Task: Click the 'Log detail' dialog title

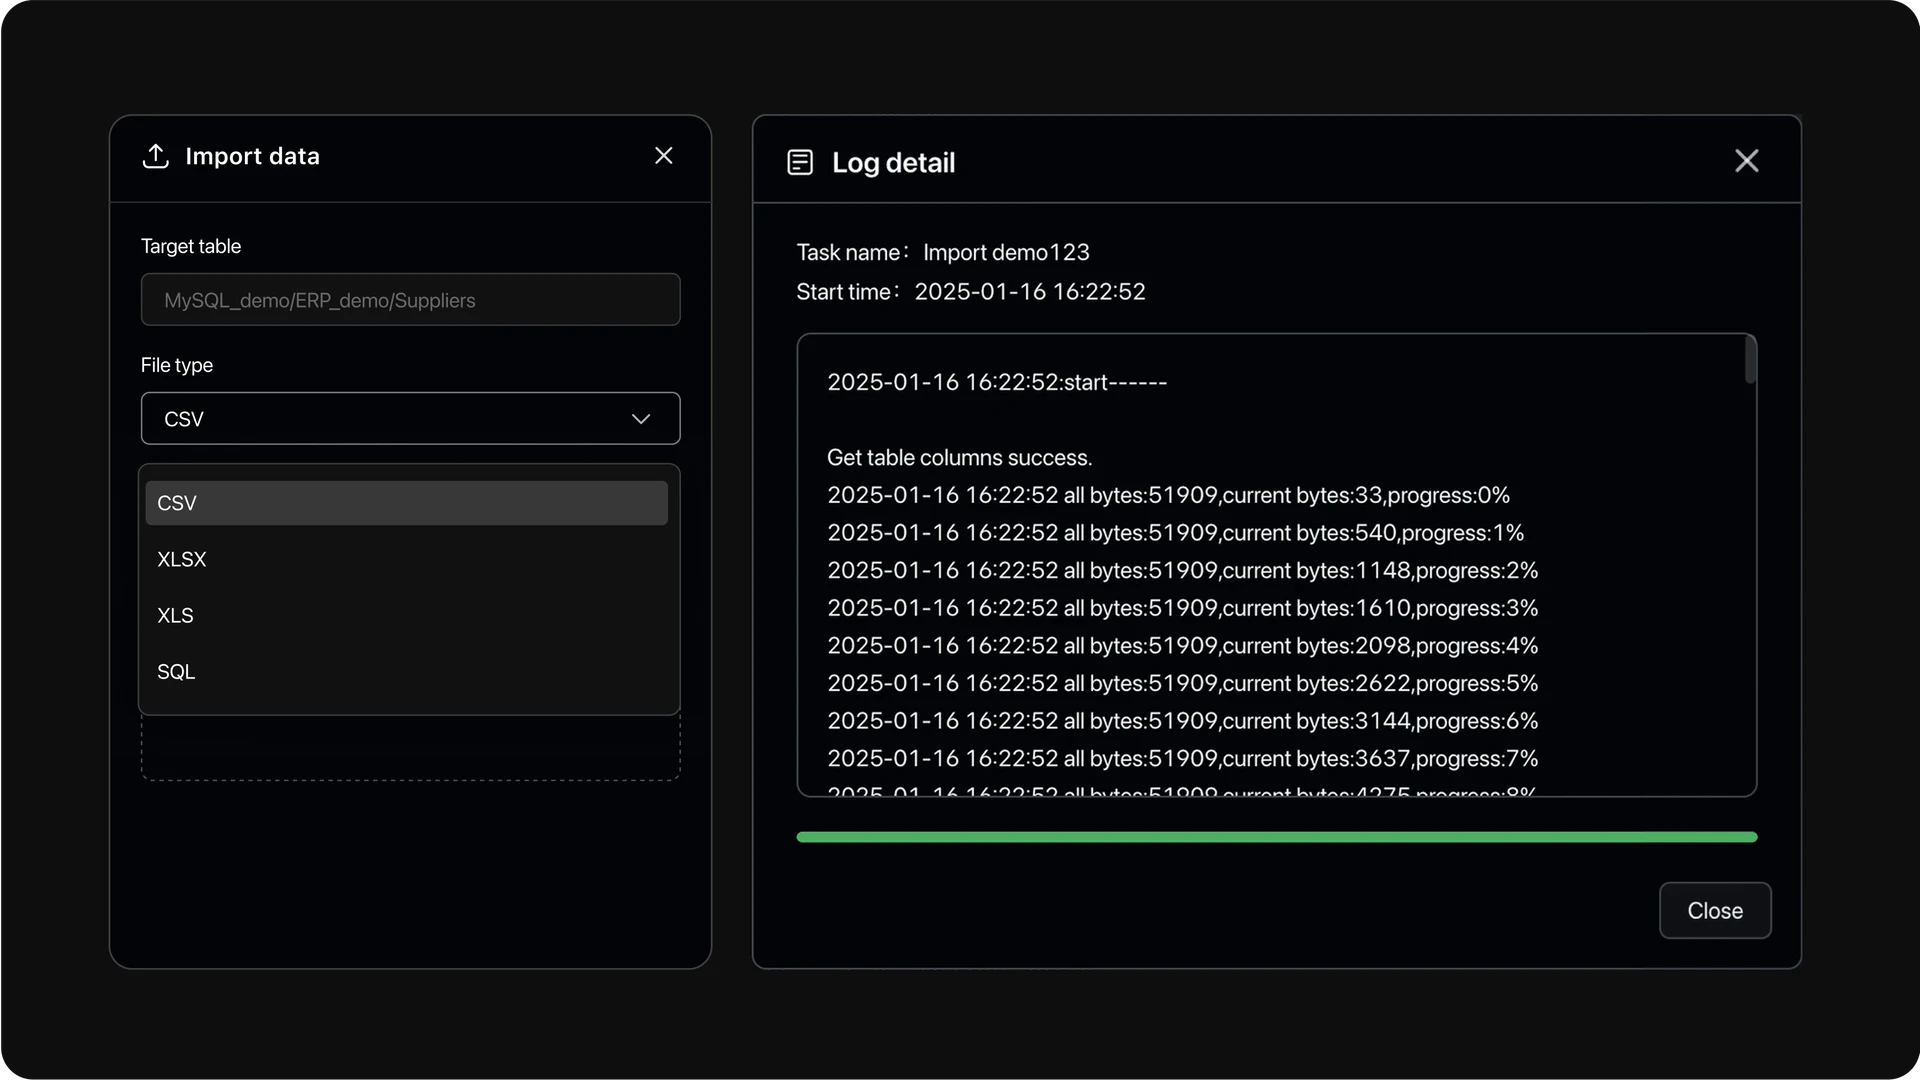Action: pos(893,163)
